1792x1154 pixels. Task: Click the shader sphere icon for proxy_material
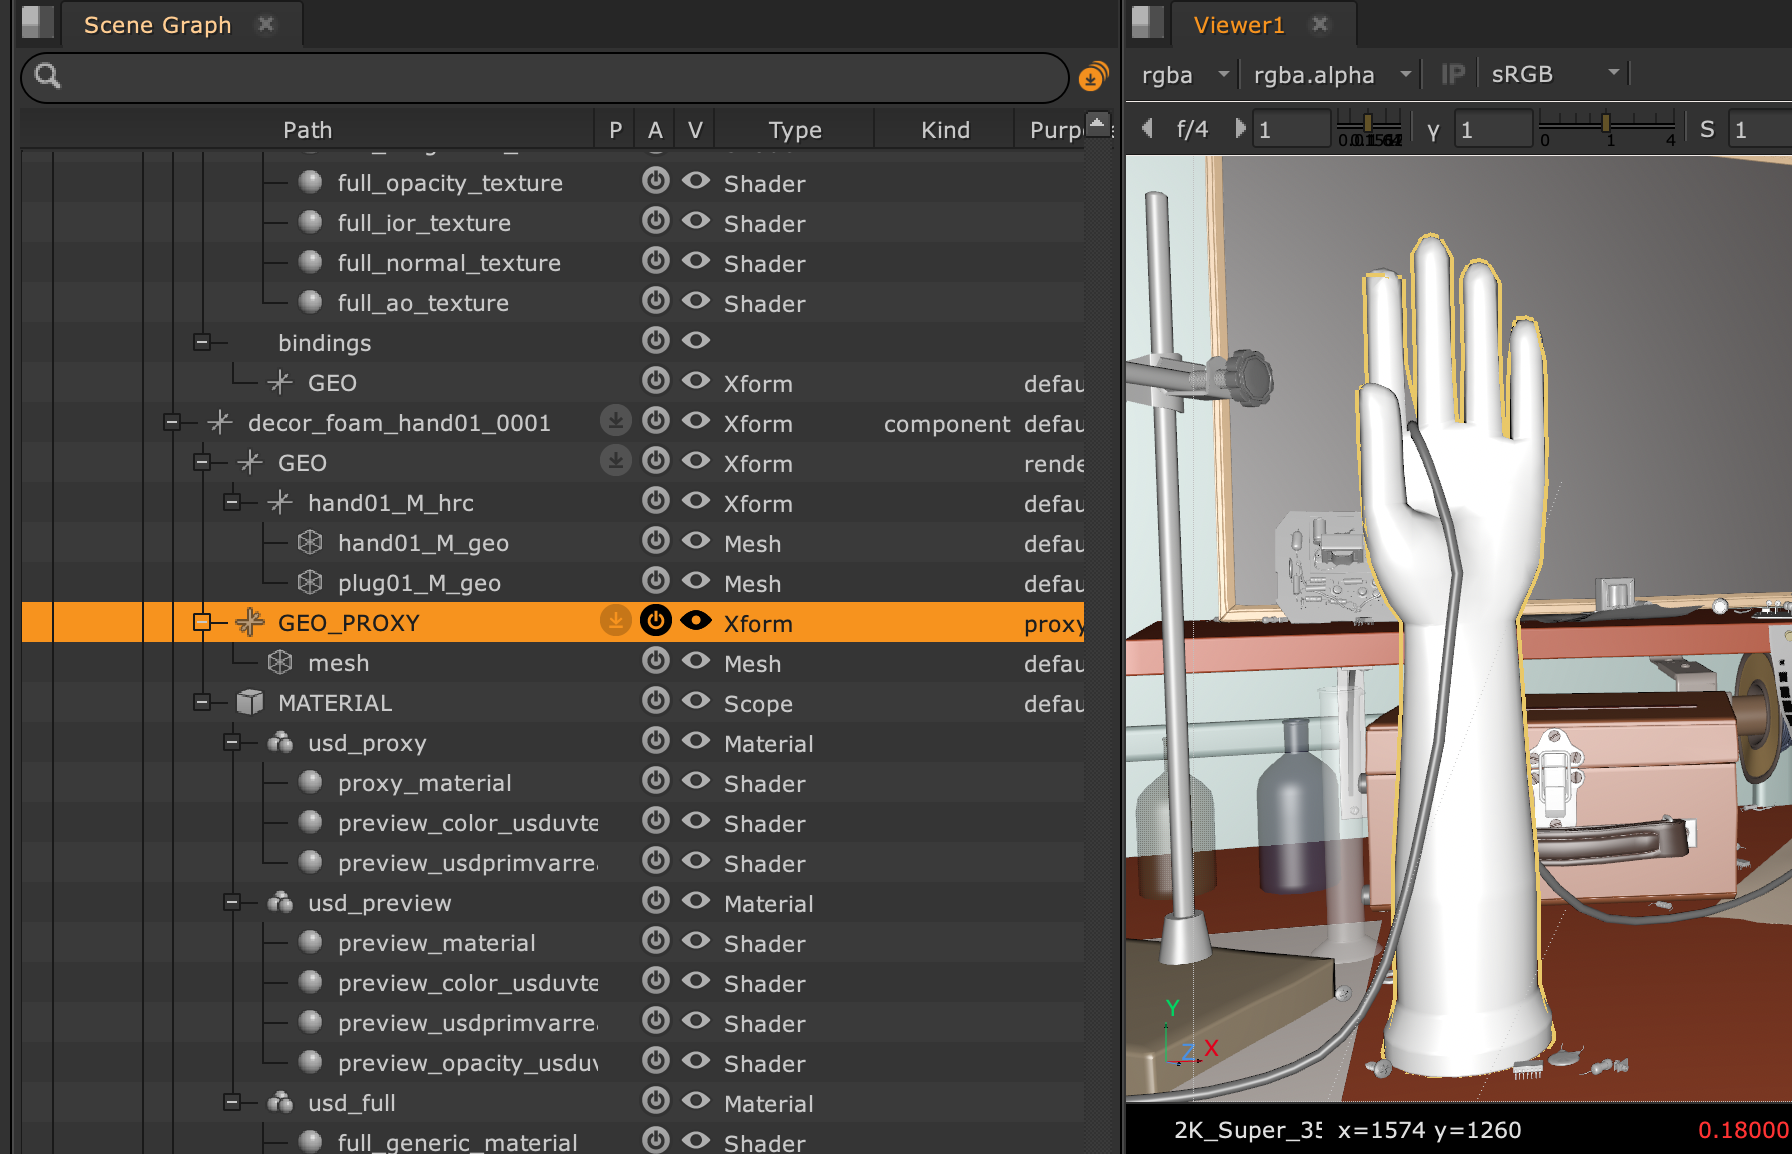[310, 782]
